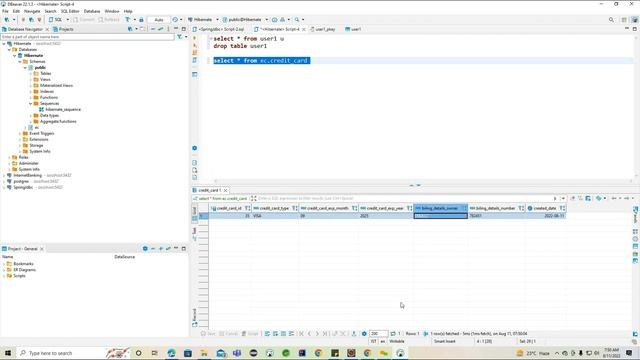Click the Rollback toolbar button
Image resolution: width=640 pixels, height=360 pixels.
(x=109, y=20)
